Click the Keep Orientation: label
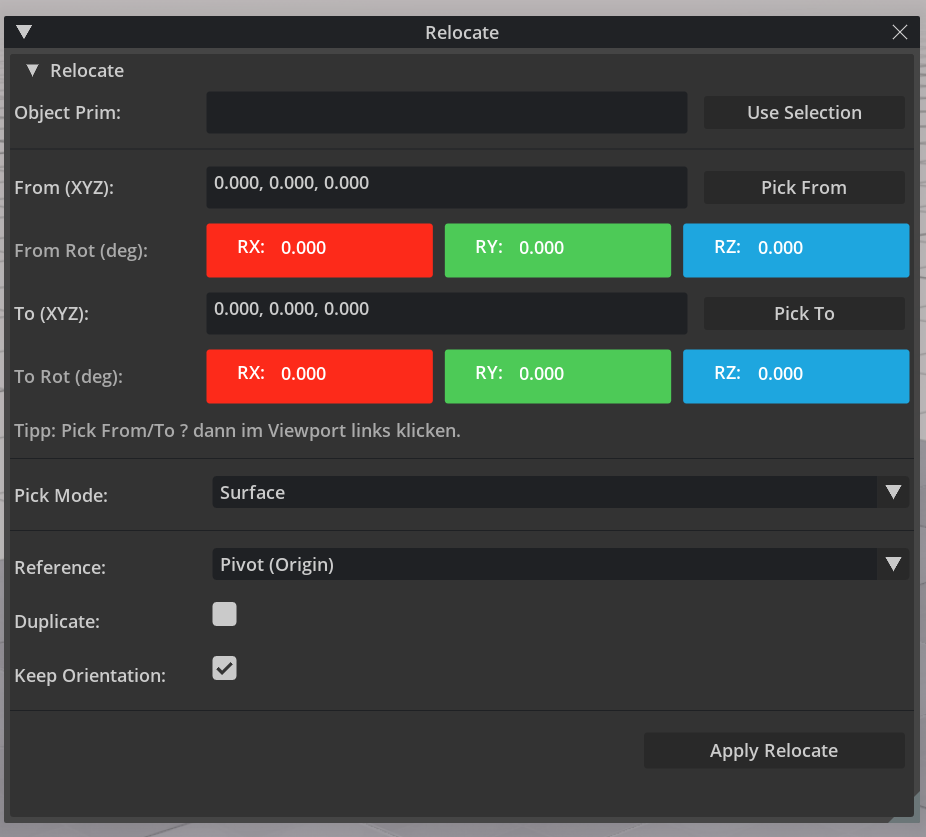926x837 pixels. tap(90, 675)
